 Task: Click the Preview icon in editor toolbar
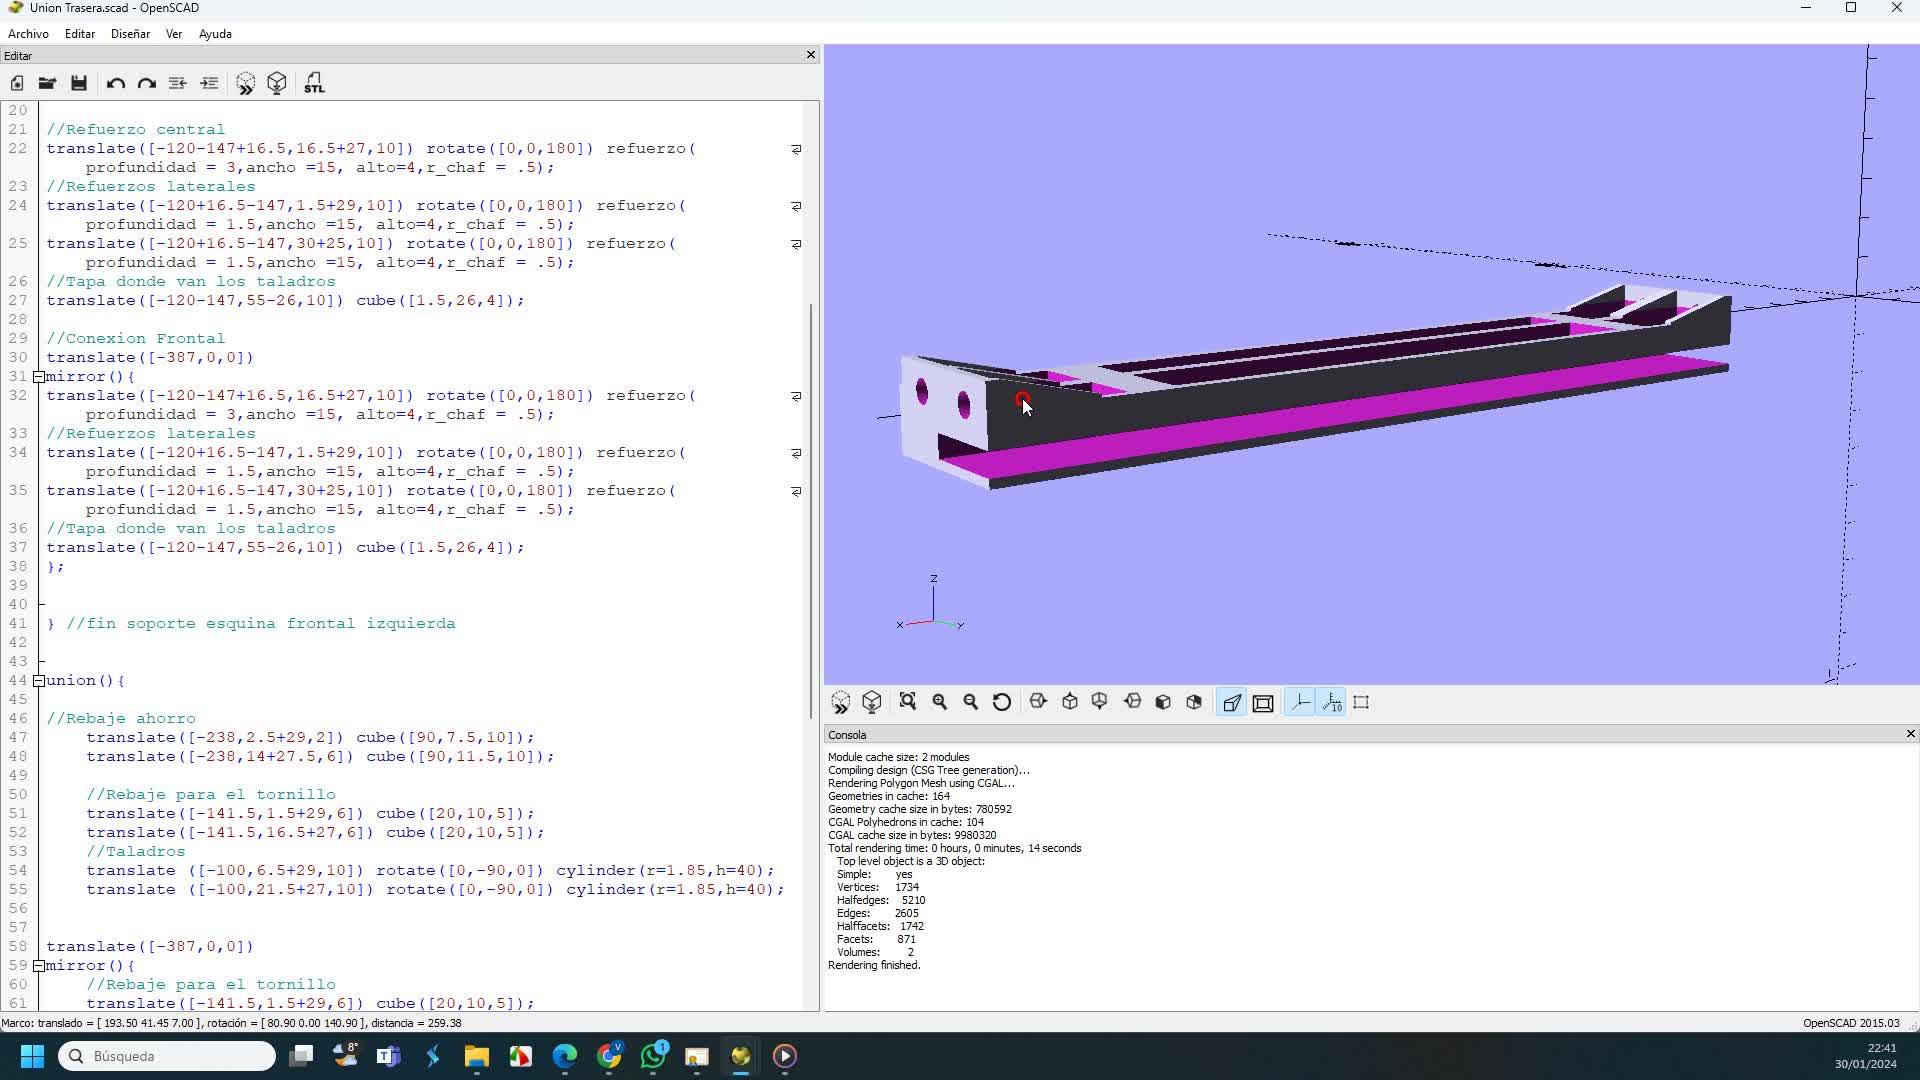click(245, 83)
